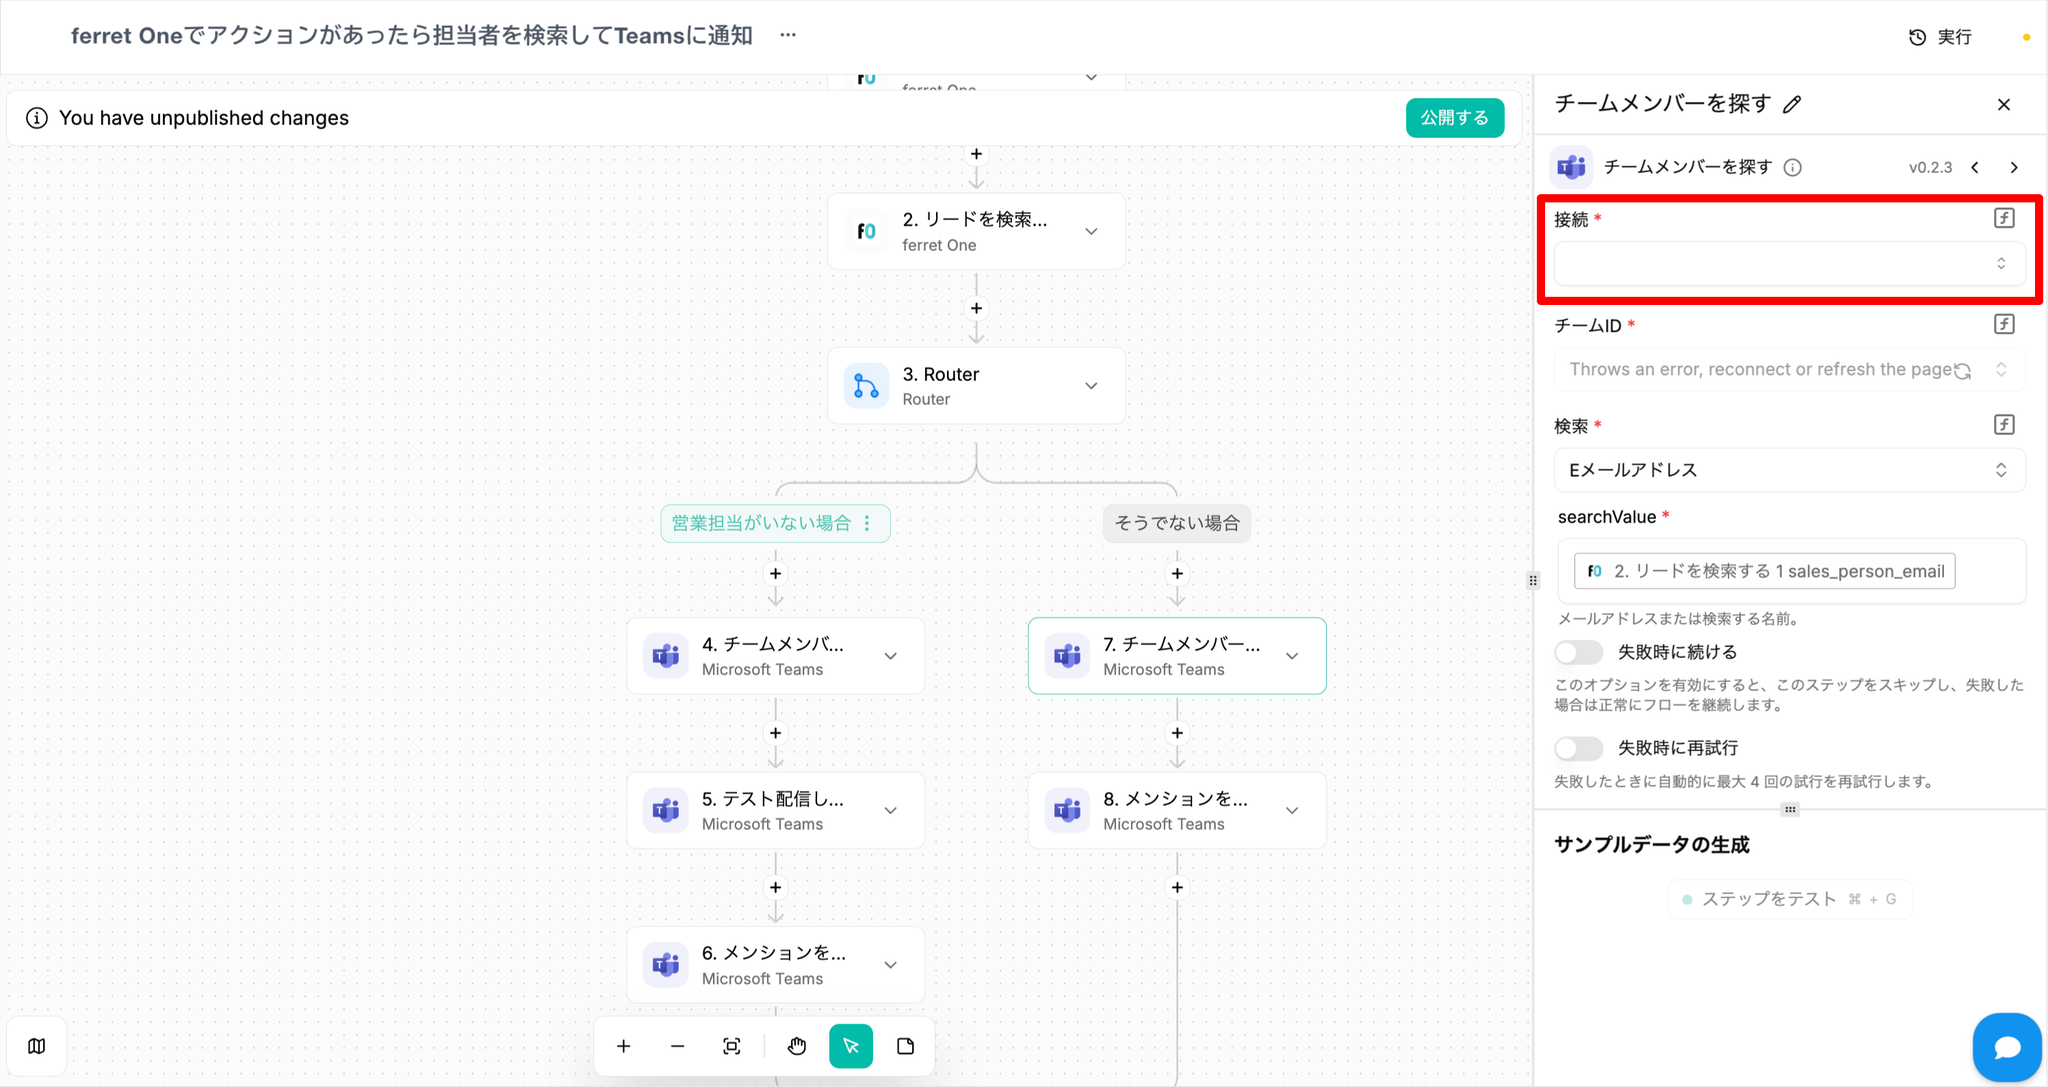
Task: Click the pencil edit icon beside step title
Action: [x=1792, y=104]
